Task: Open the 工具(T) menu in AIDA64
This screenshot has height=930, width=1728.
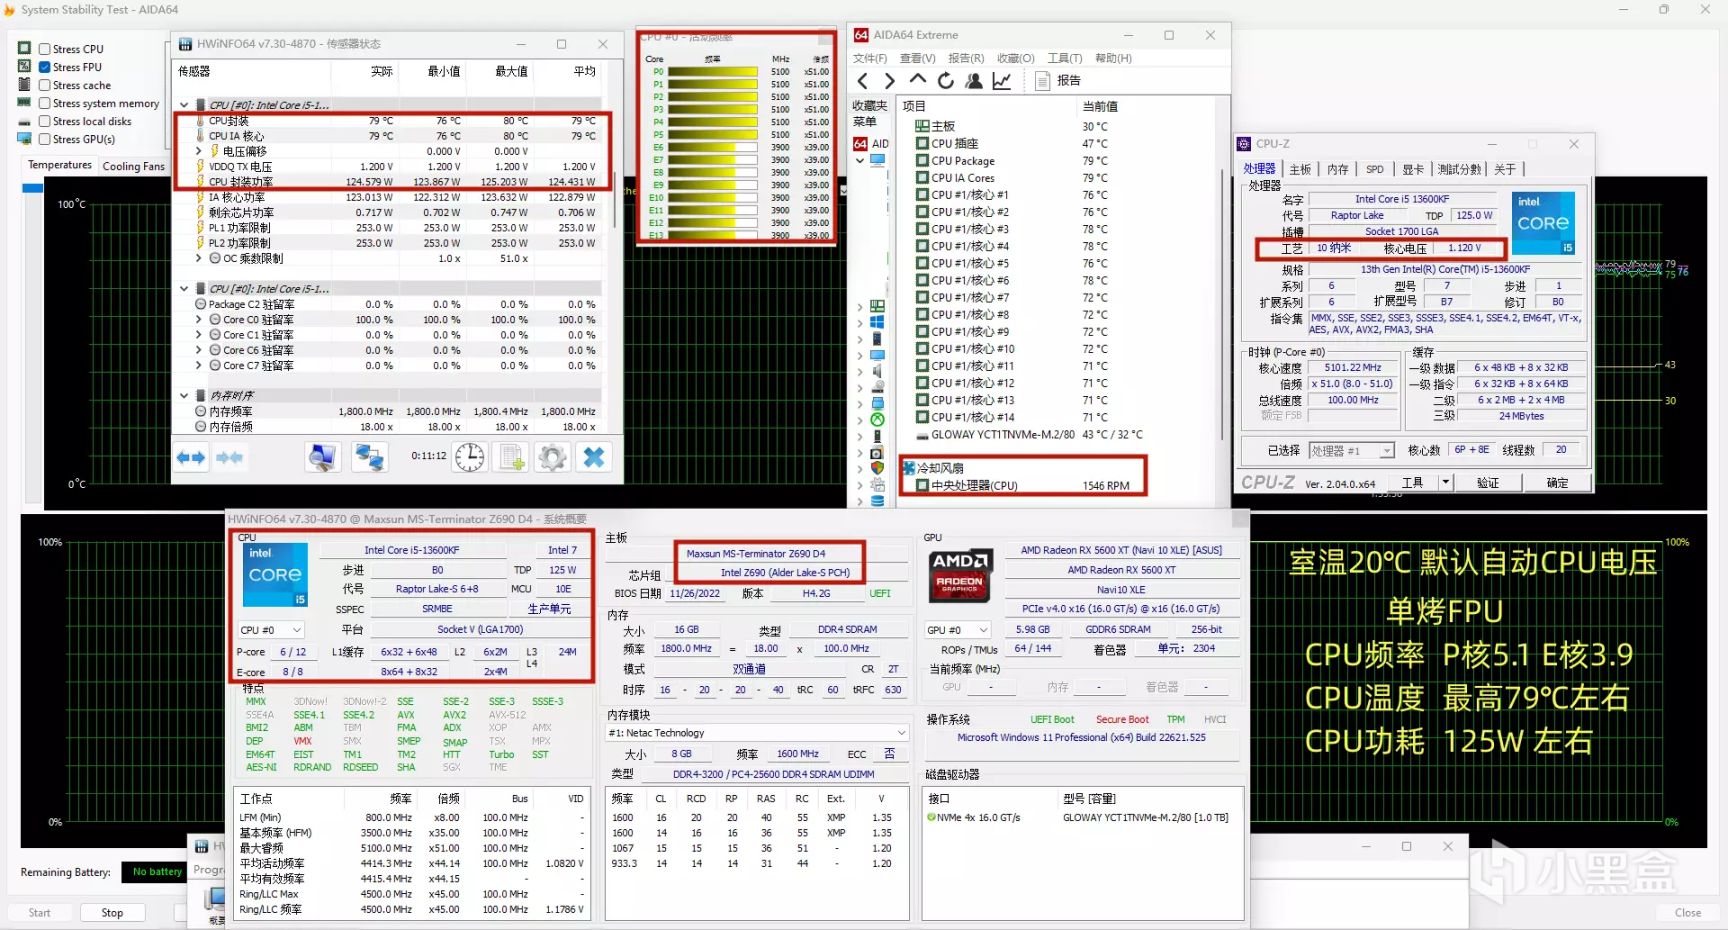Action: (1065, 58)
